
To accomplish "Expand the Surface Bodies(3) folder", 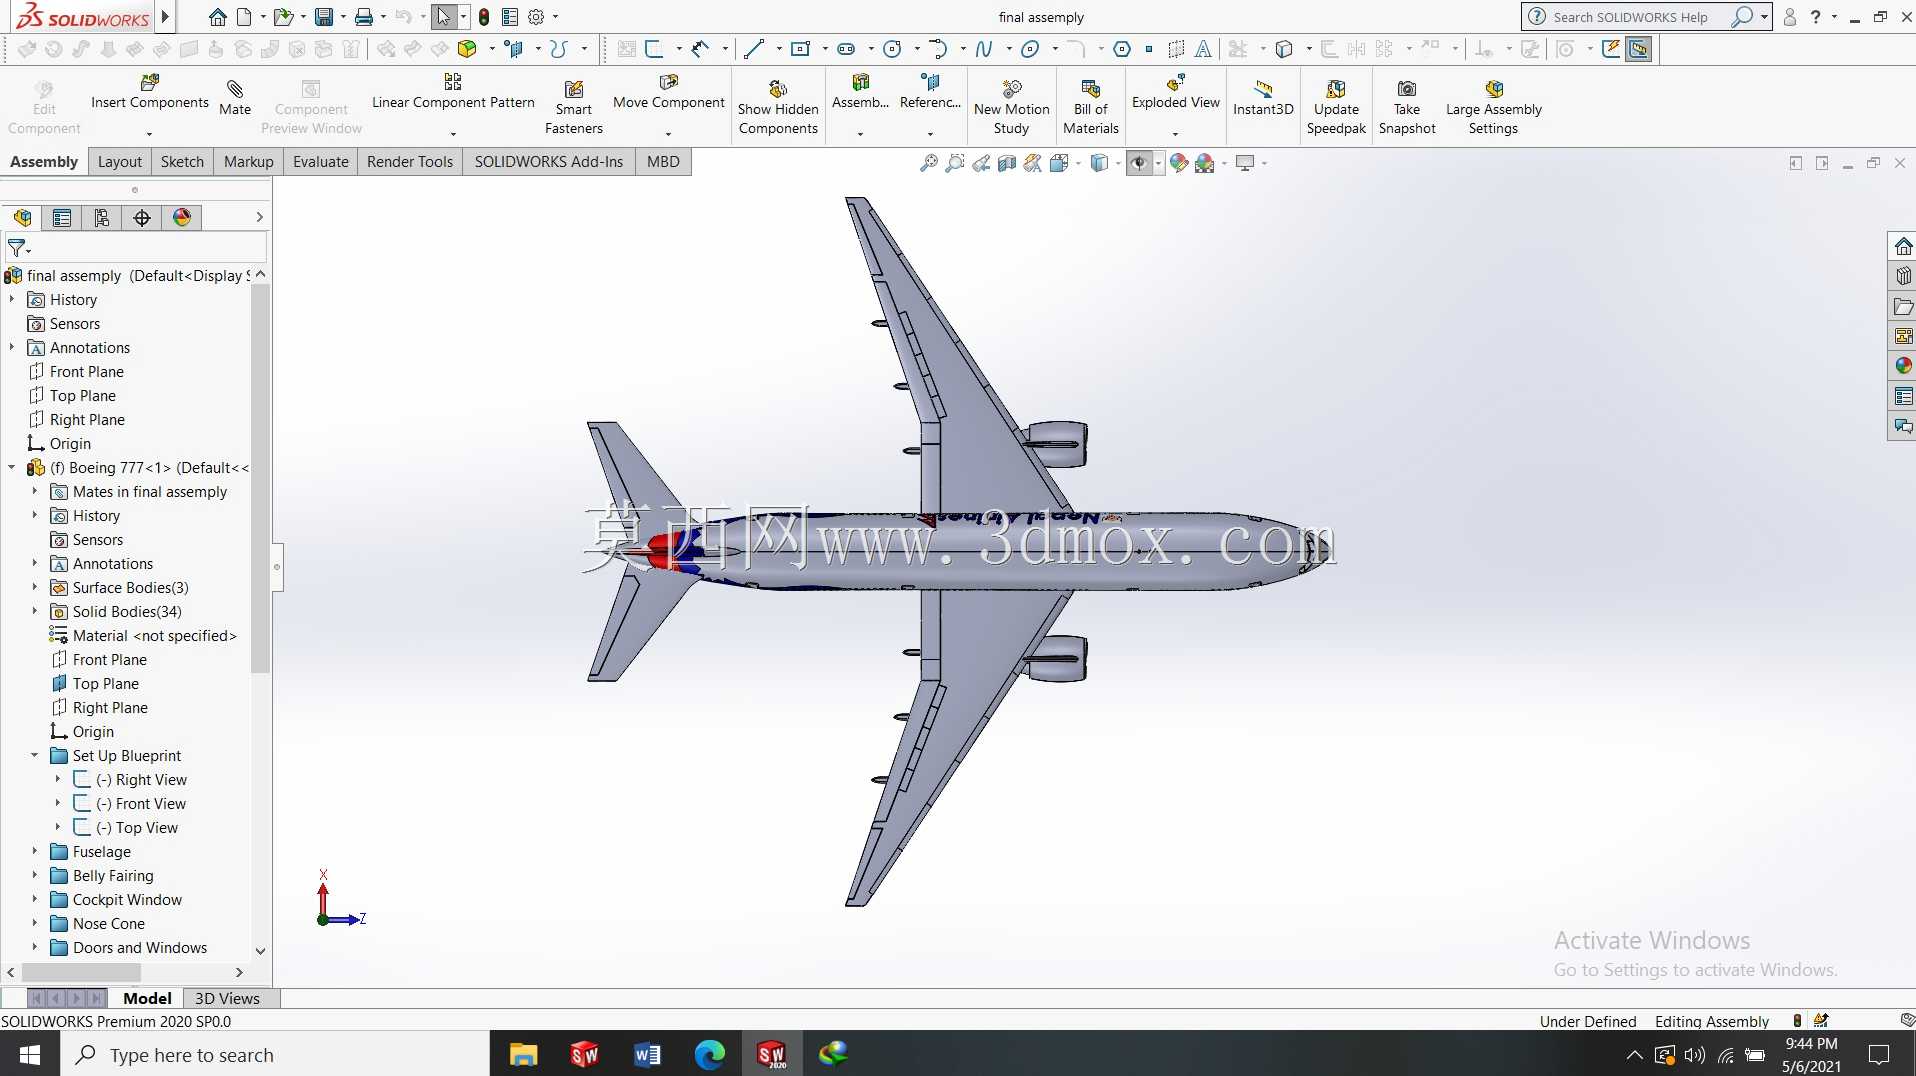I will (x=34, y=587).
